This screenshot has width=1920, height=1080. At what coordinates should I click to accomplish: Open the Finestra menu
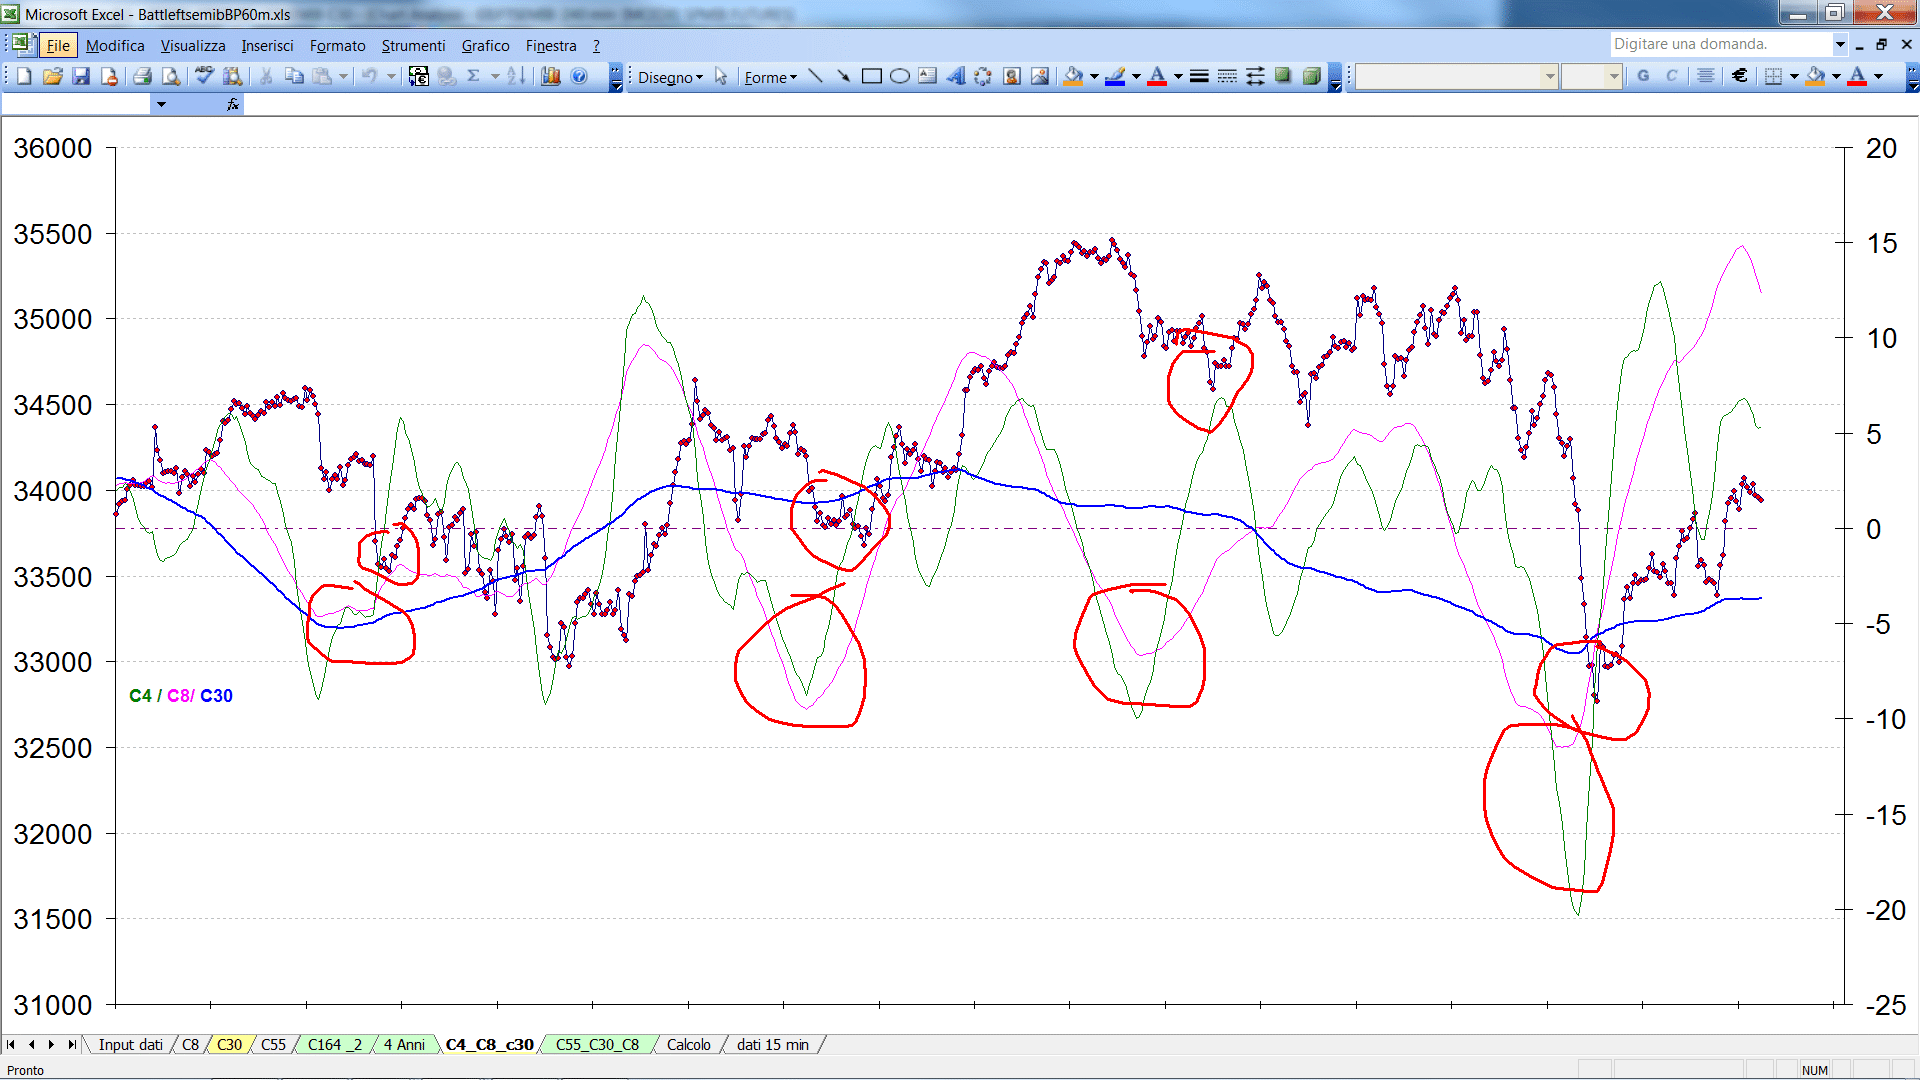pos(551,45)
